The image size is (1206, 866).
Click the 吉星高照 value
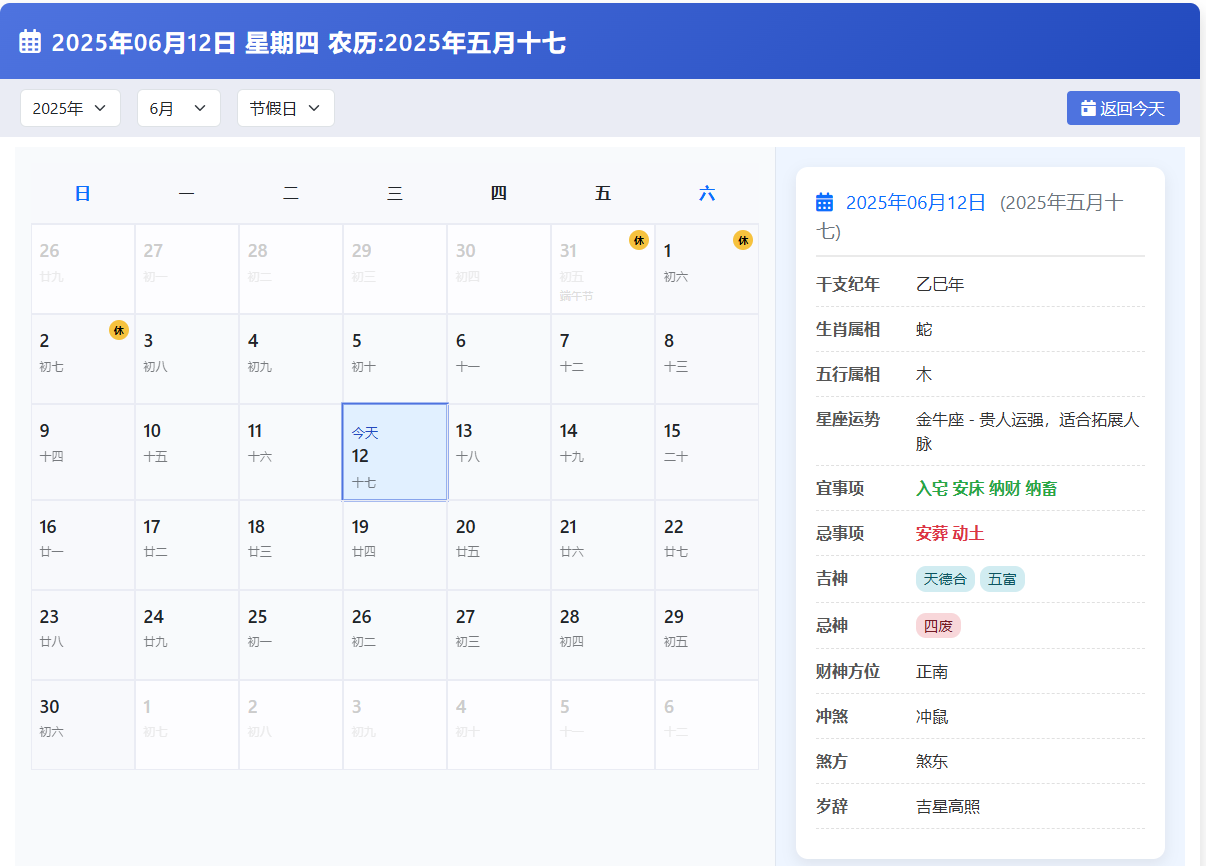point(948,807)
